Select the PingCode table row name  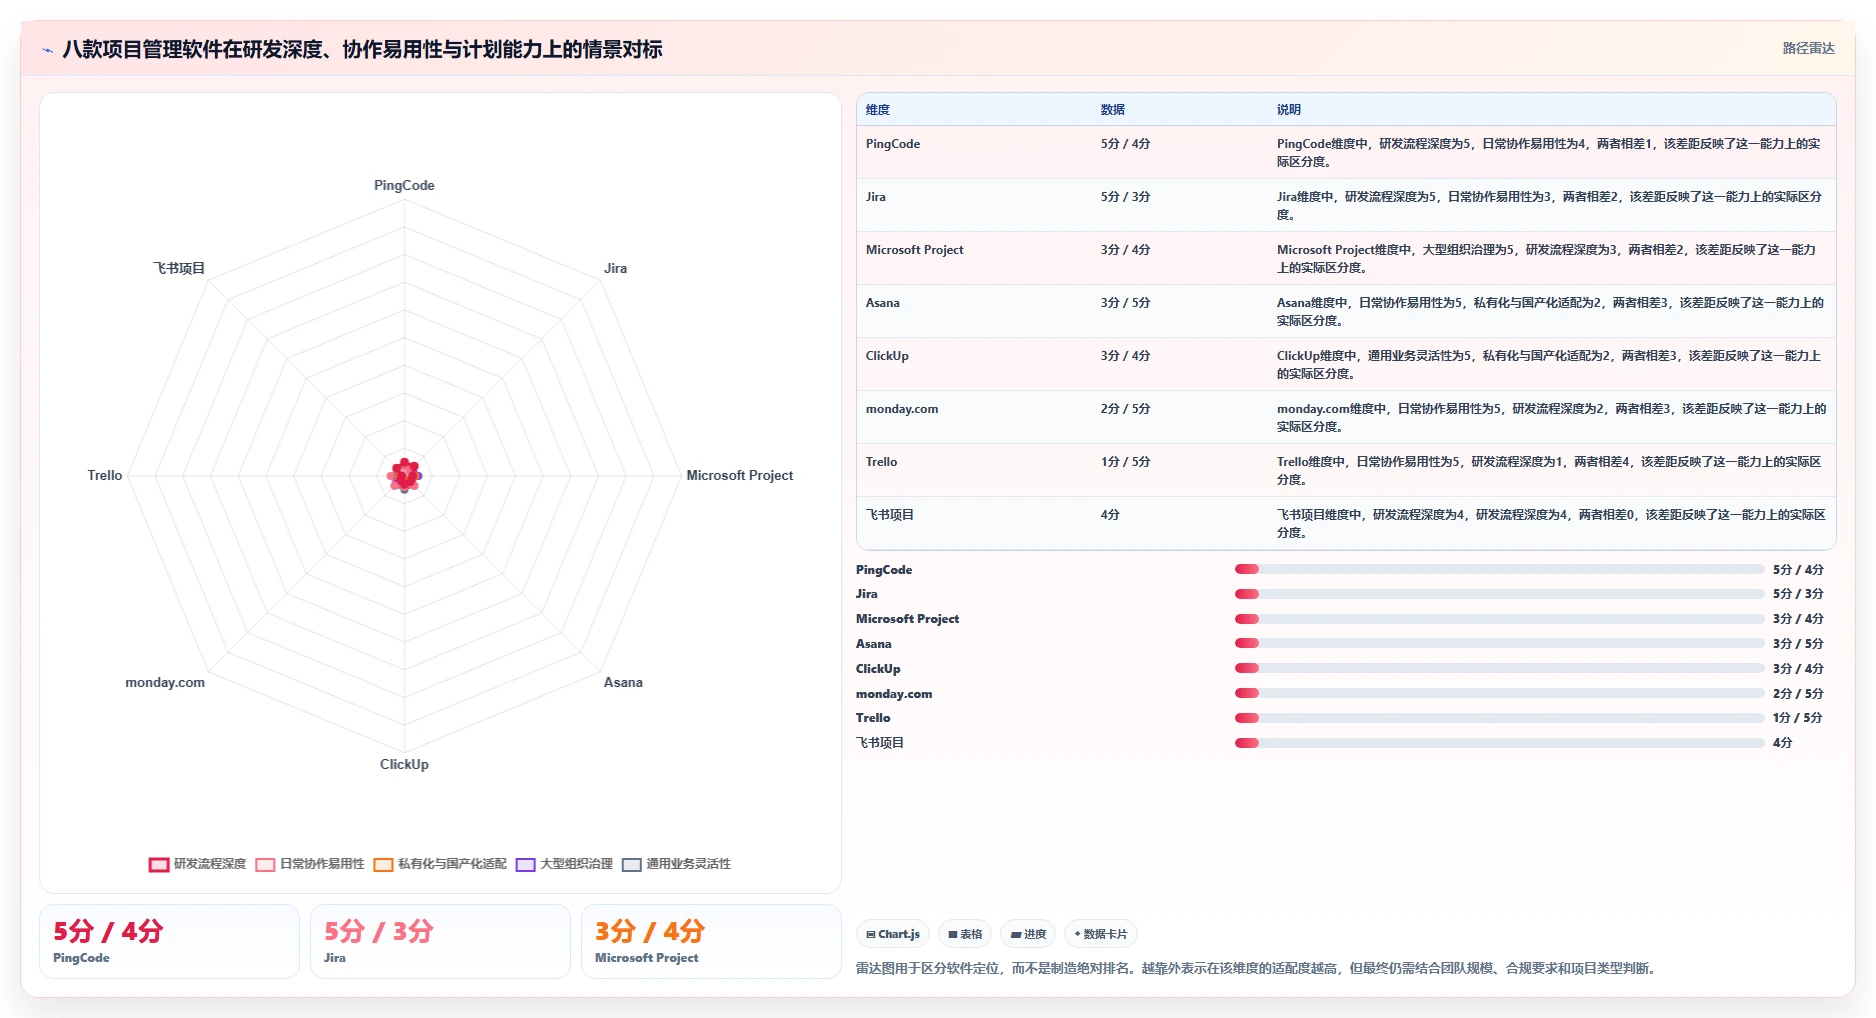pyautogui.click(x=893, y=144)
